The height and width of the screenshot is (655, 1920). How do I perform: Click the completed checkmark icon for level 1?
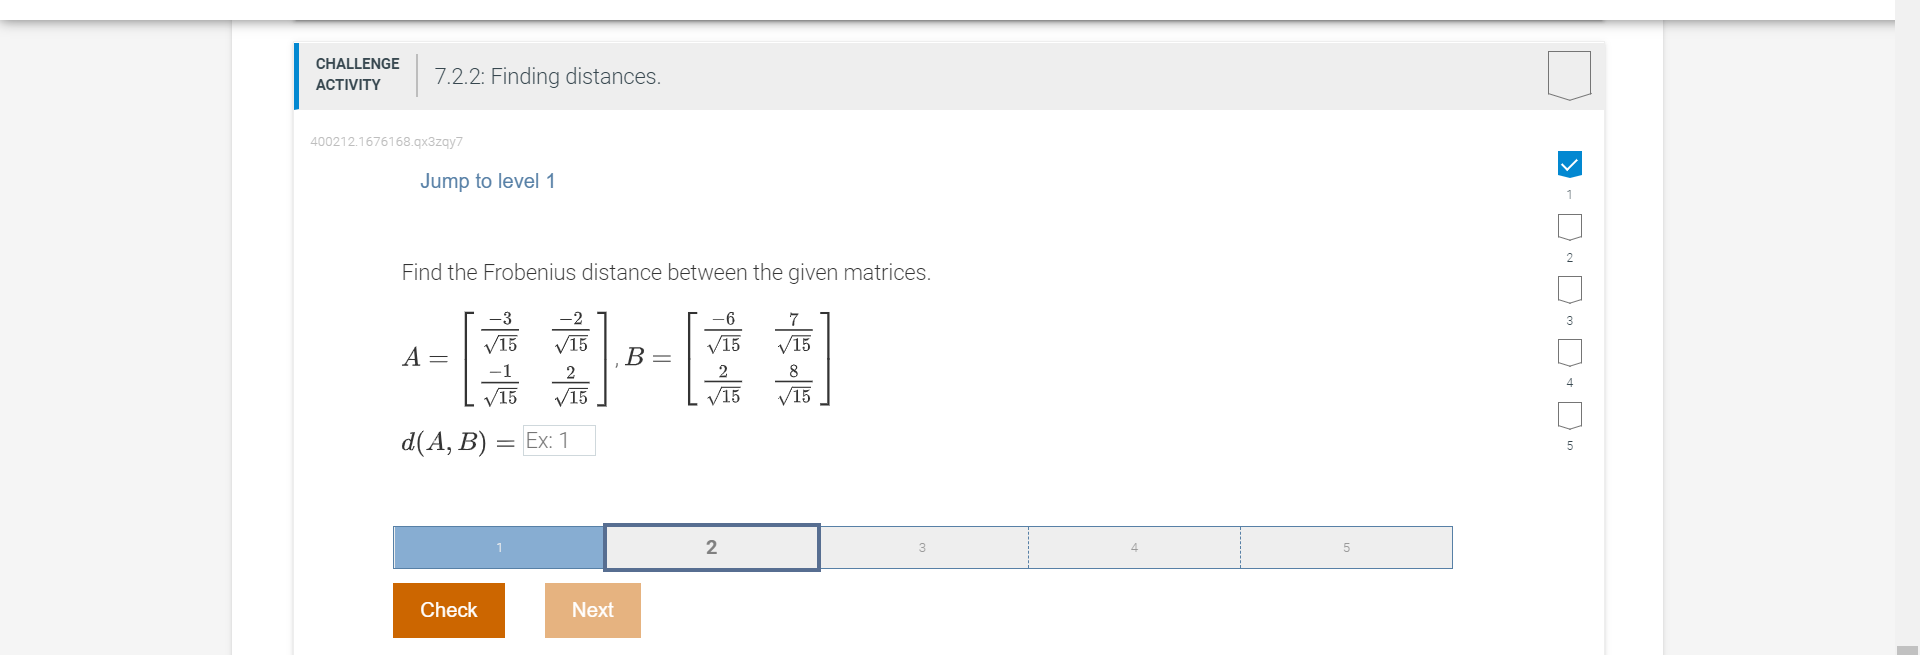pyautogui.click(x=1569, y=163)
